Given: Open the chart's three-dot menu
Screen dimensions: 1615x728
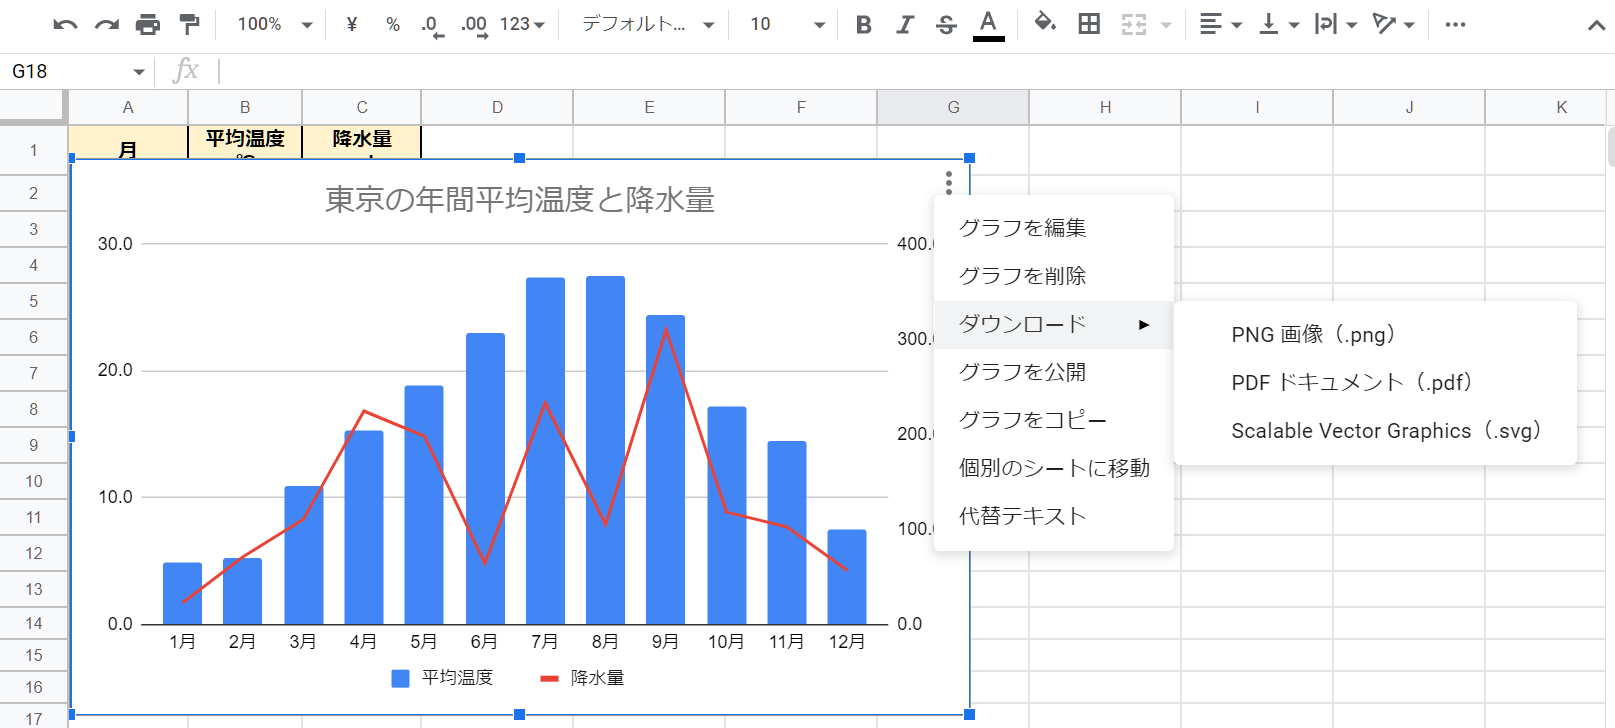Looking at the screenshot, I should (948, 183).
